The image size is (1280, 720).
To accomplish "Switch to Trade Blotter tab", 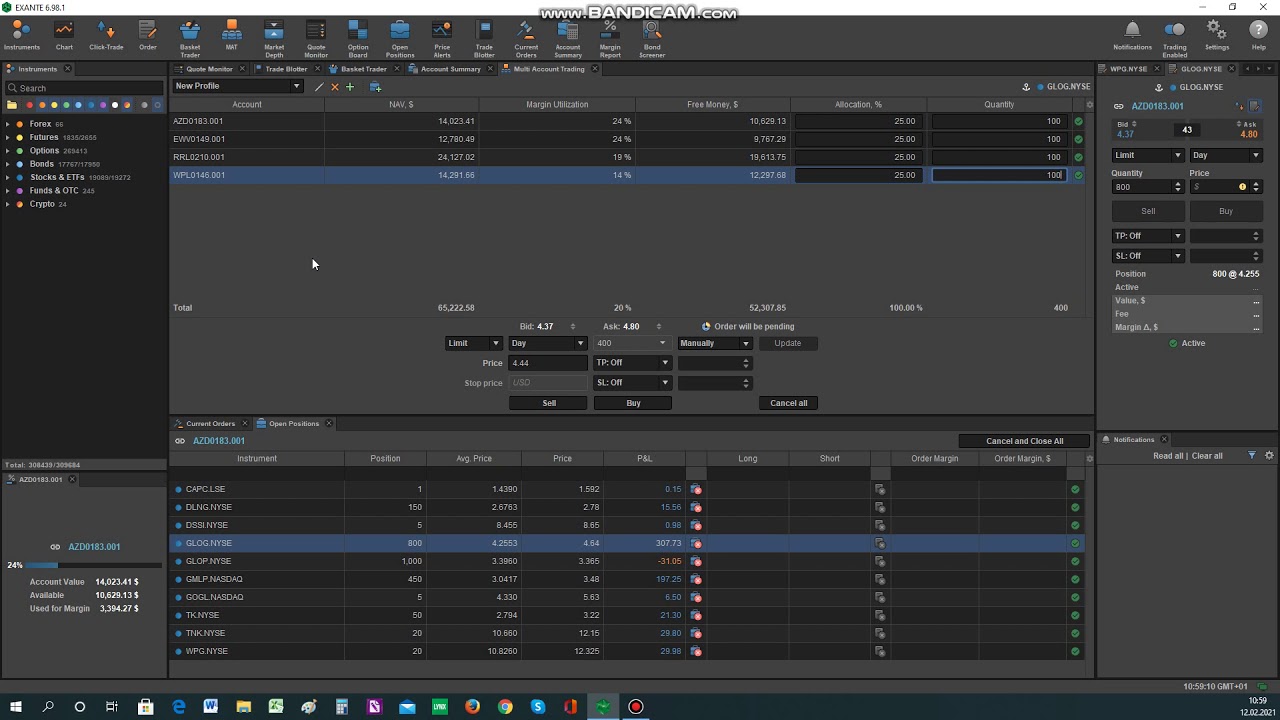I will click(286, 69).
